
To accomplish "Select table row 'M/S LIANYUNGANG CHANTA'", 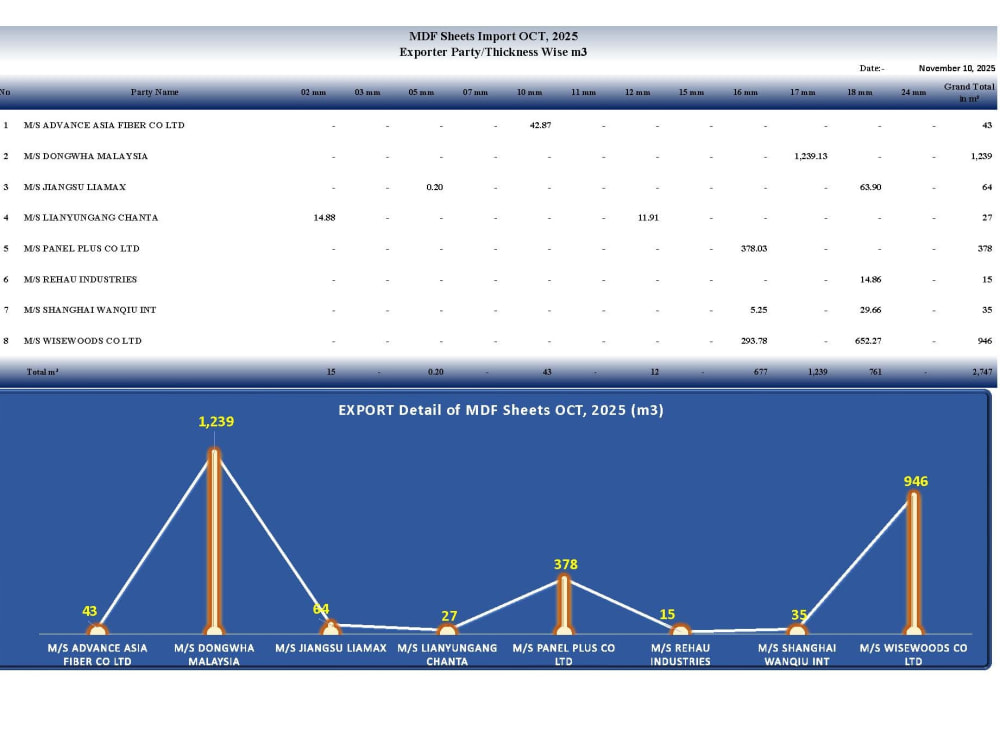I will [x=497, y=217].
